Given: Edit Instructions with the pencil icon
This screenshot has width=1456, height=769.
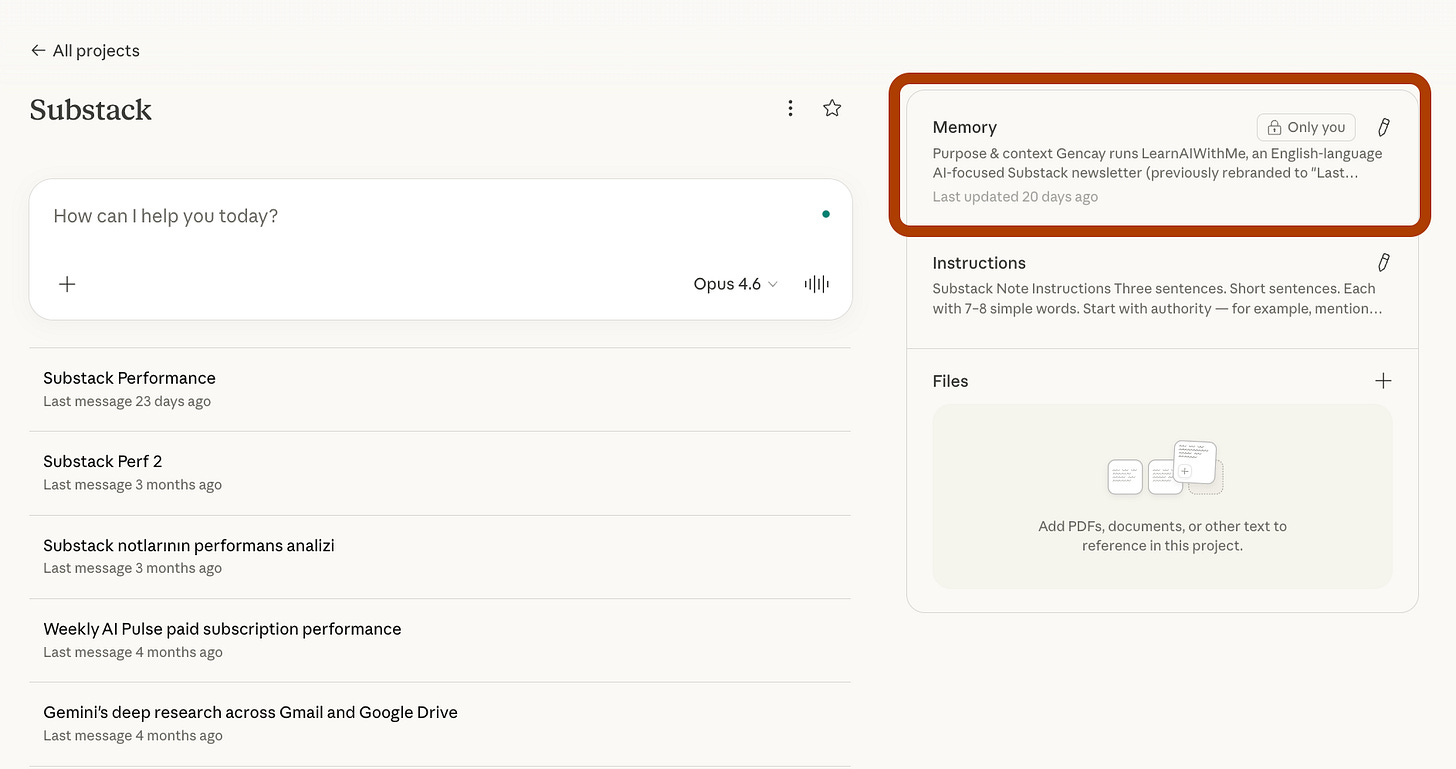Looking at the screenshot, I should tap(1384, 262).
